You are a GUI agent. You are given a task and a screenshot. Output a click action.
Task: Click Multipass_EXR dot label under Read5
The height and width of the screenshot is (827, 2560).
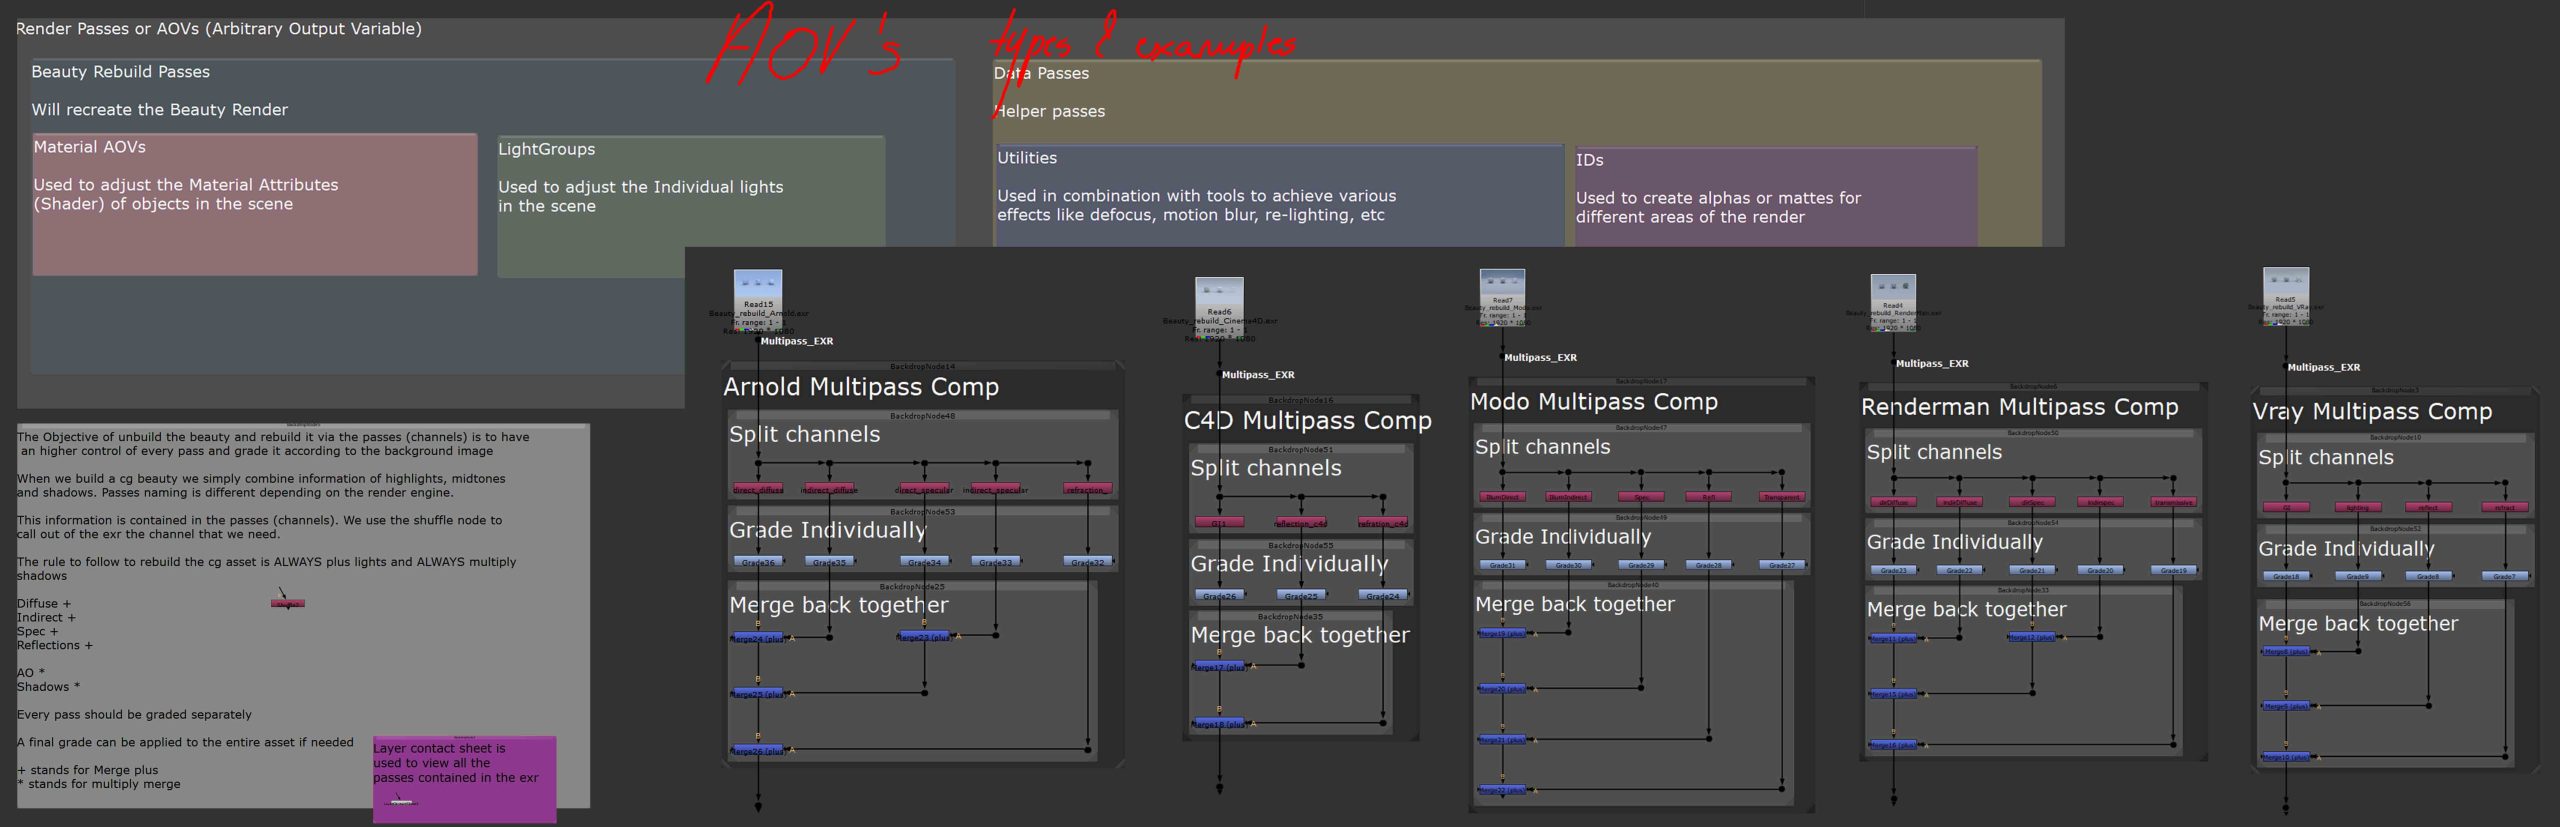(x=2324, y=367)
